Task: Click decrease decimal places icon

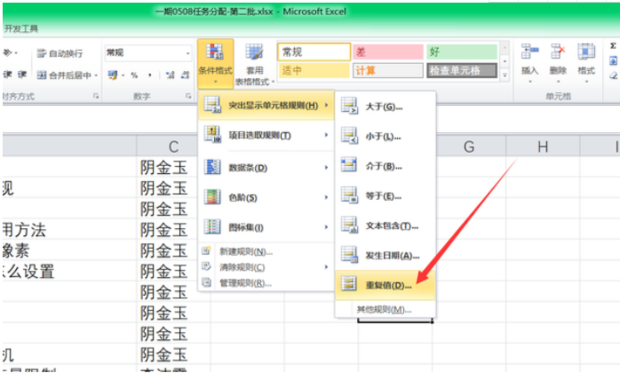Action: pyautogui.click(x=185, y=75)
